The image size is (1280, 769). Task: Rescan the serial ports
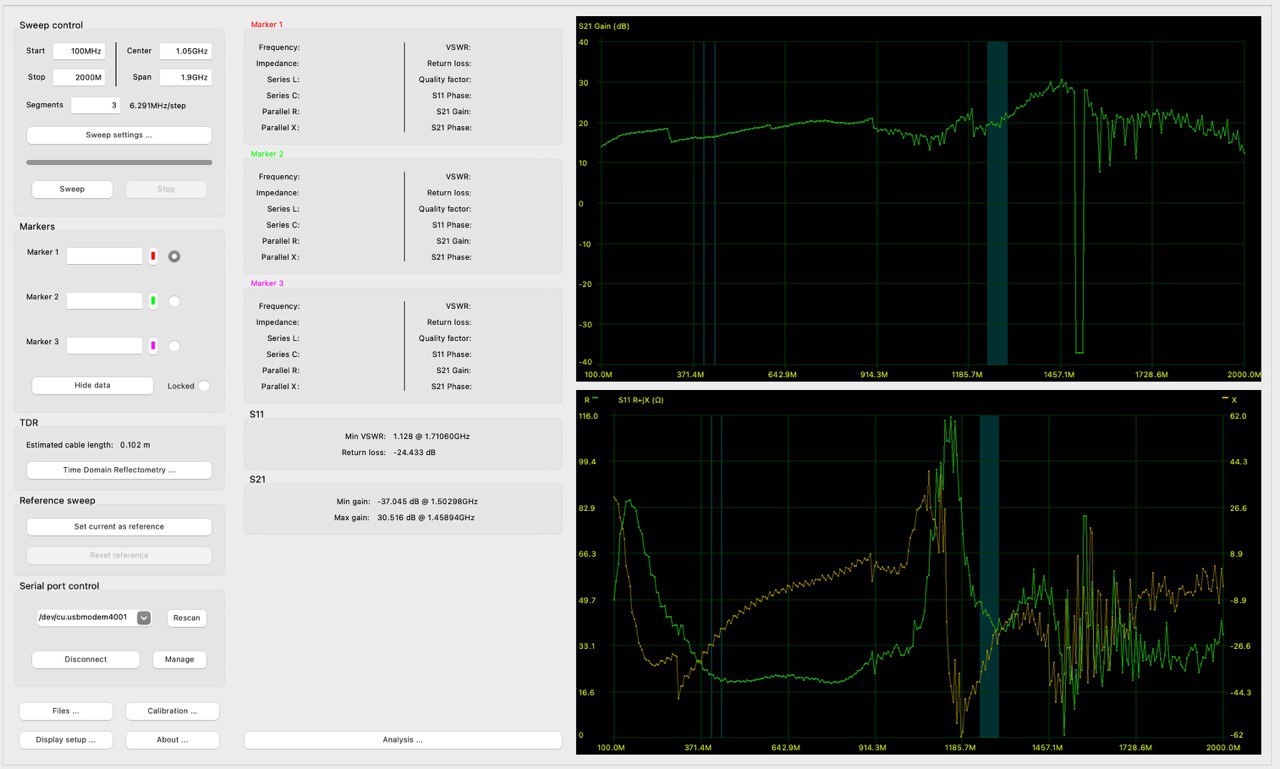tap(186, 618)
